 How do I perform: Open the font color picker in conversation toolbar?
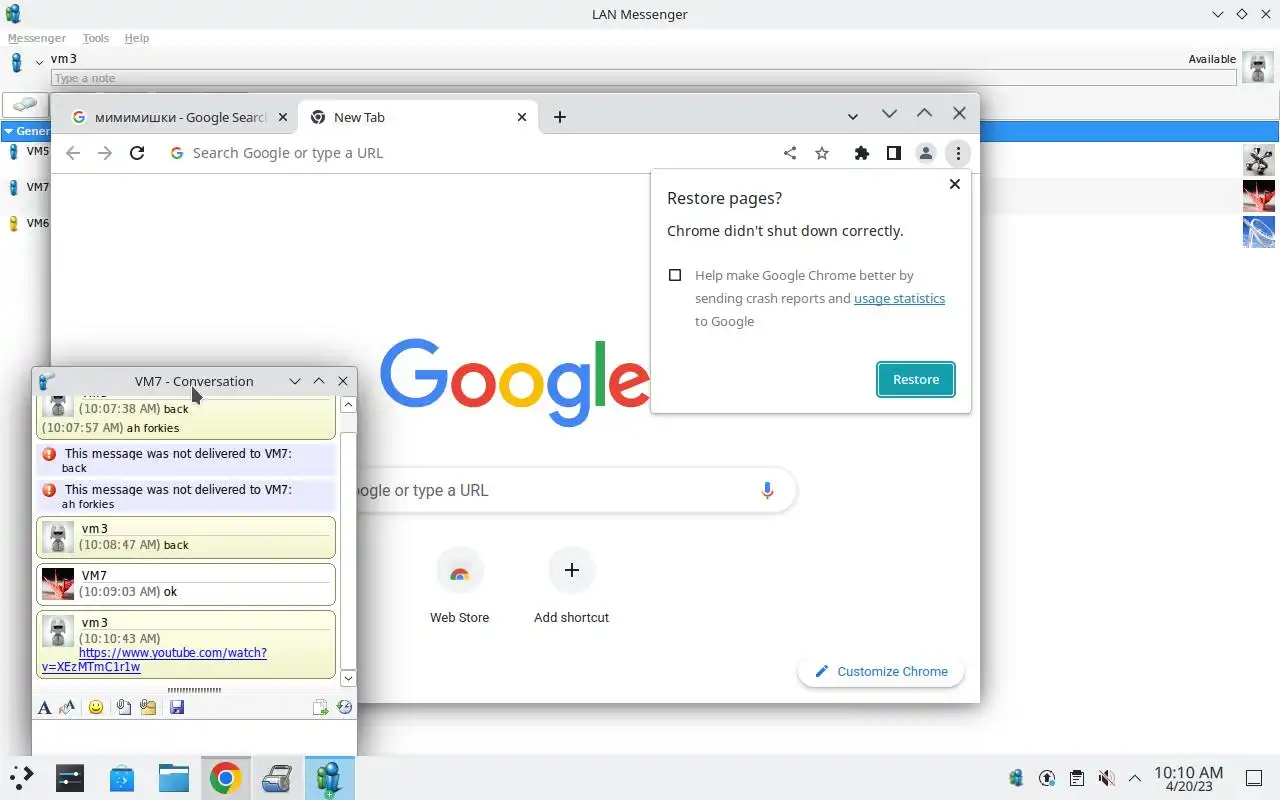click(x=67, y=708)
